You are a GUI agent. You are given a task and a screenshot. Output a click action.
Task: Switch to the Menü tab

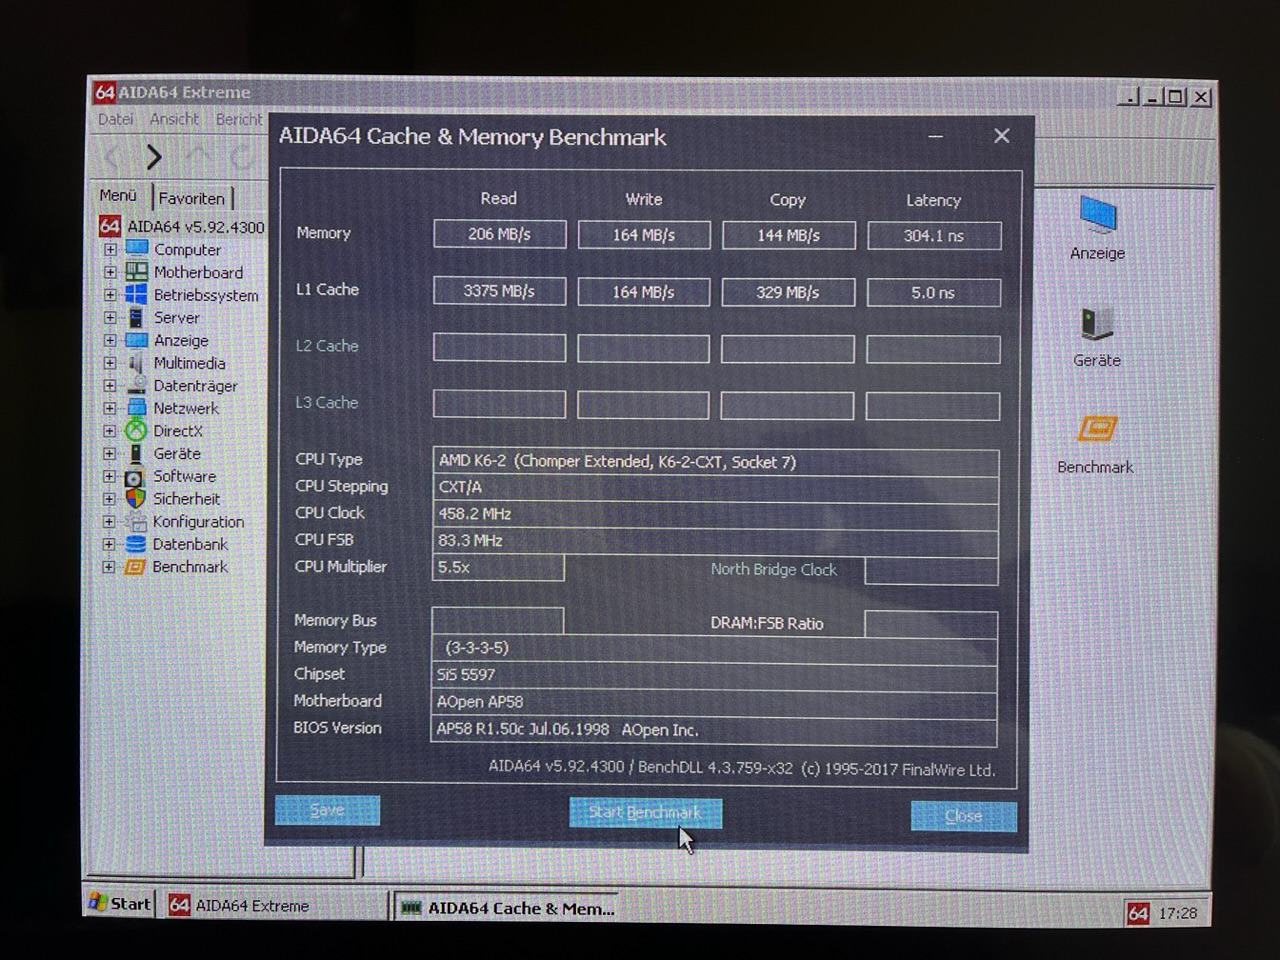(x=118, y=195)
